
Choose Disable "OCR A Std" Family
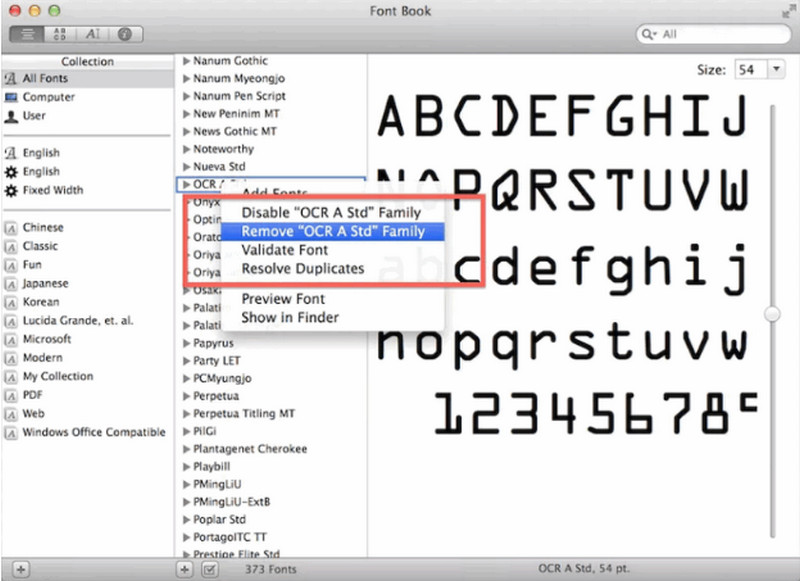pos(332,212)
